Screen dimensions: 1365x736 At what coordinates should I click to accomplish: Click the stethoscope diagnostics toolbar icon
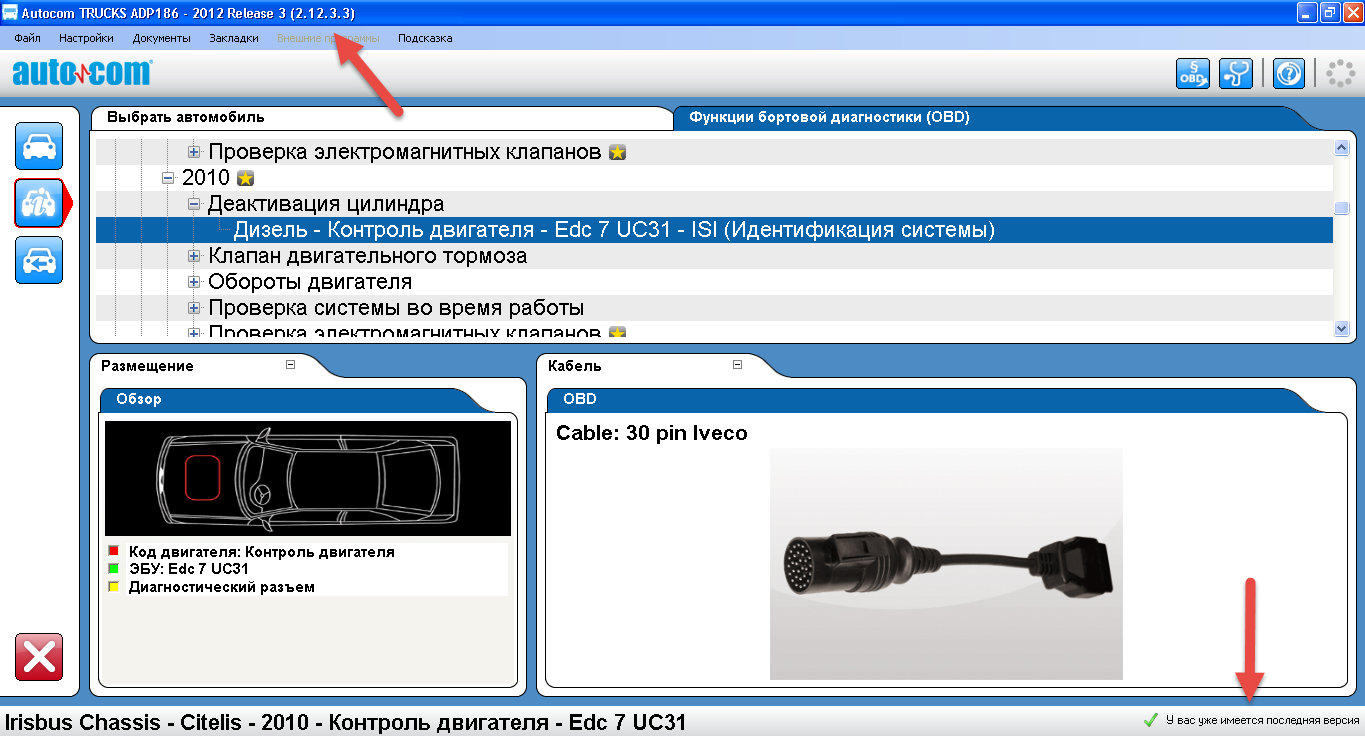tap(1236, 74)
